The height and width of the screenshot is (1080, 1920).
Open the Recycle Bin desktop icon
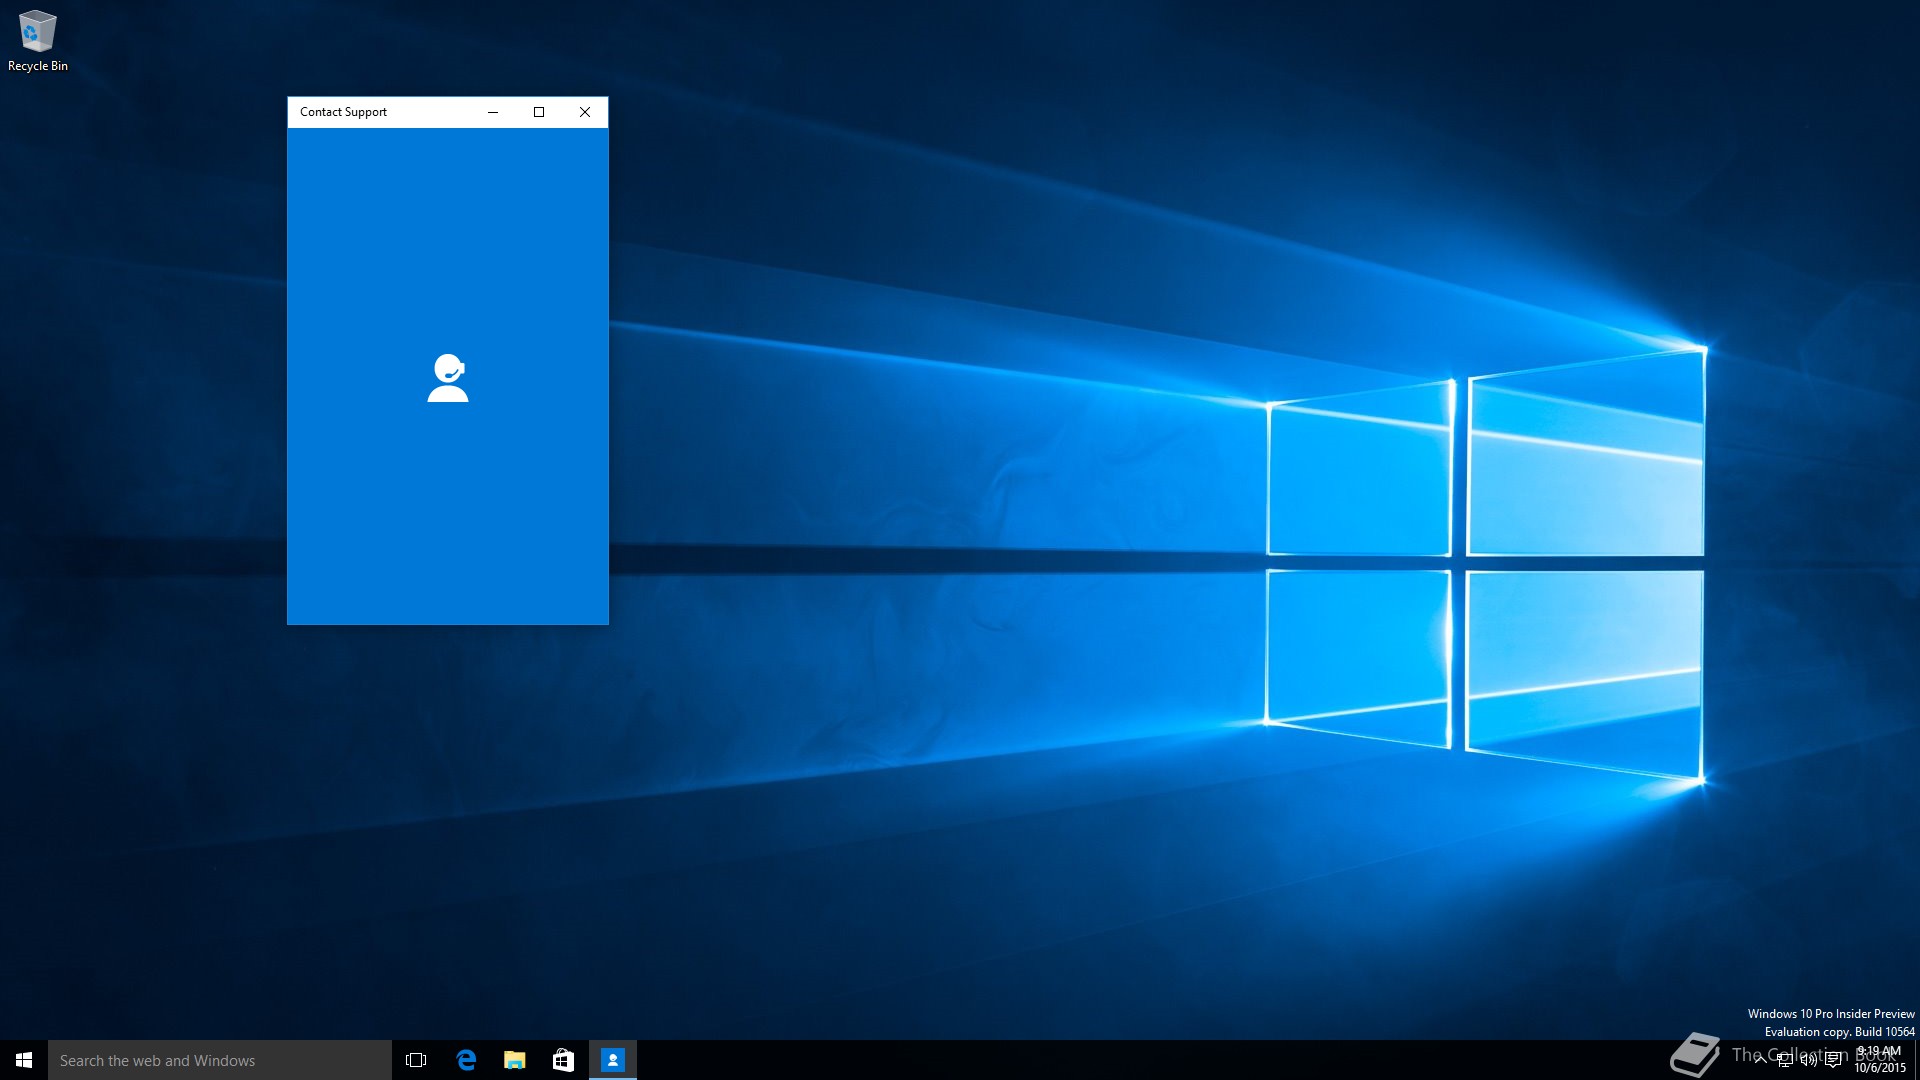(38, 41)
